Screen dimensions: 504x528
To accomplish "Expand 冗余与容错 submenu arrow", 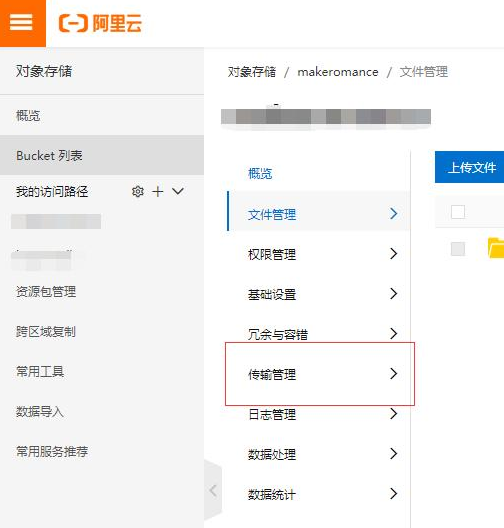I will click(x=393, y=333).
